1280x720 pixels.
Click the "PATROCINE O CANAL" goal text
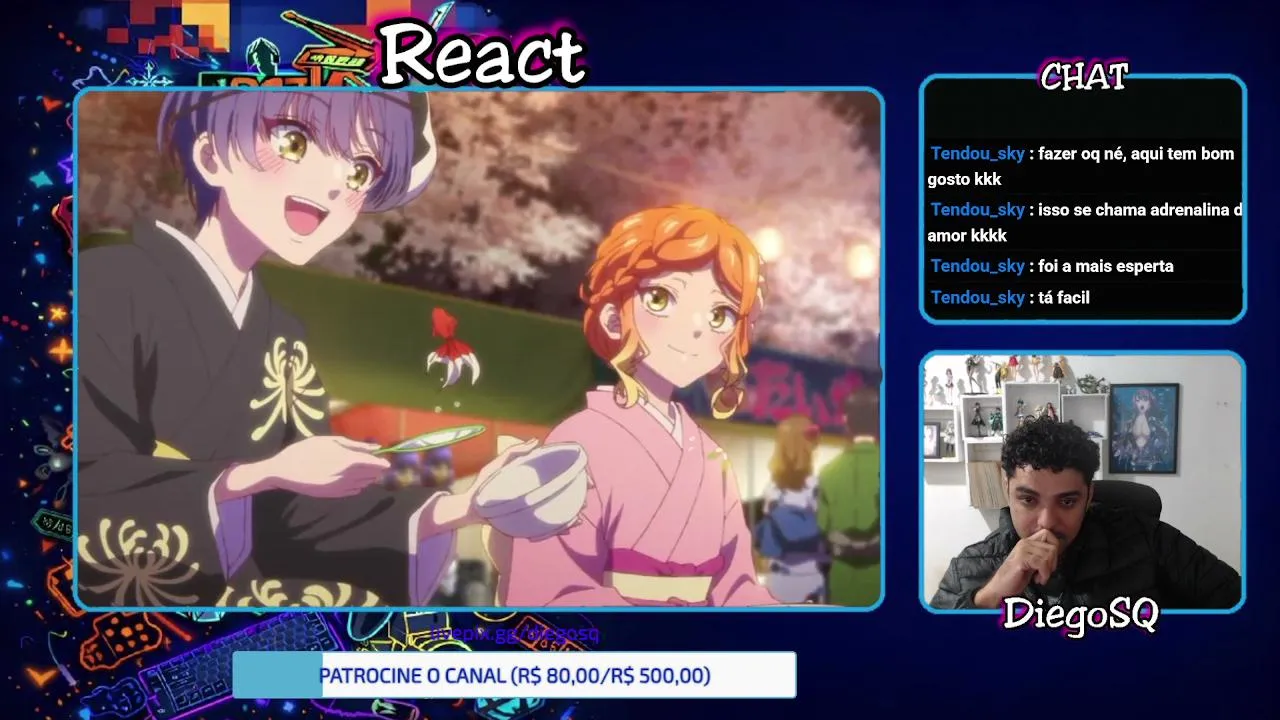[515, 676]
